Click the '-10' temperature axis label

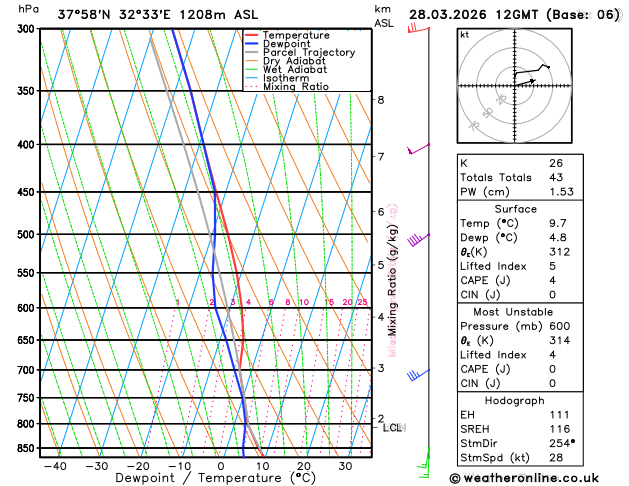pyautogui.click(x=179, y=466)
